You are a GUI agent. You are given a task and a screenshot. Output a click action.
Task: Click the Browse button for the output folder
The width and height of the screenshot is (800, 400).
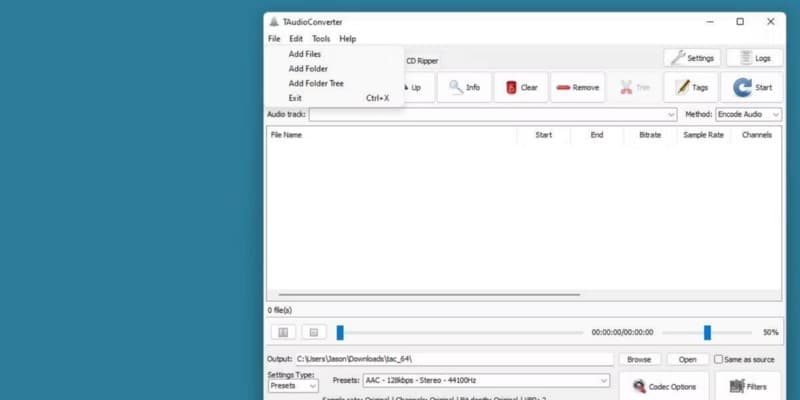pyautogui.click(x=639, y=360)
